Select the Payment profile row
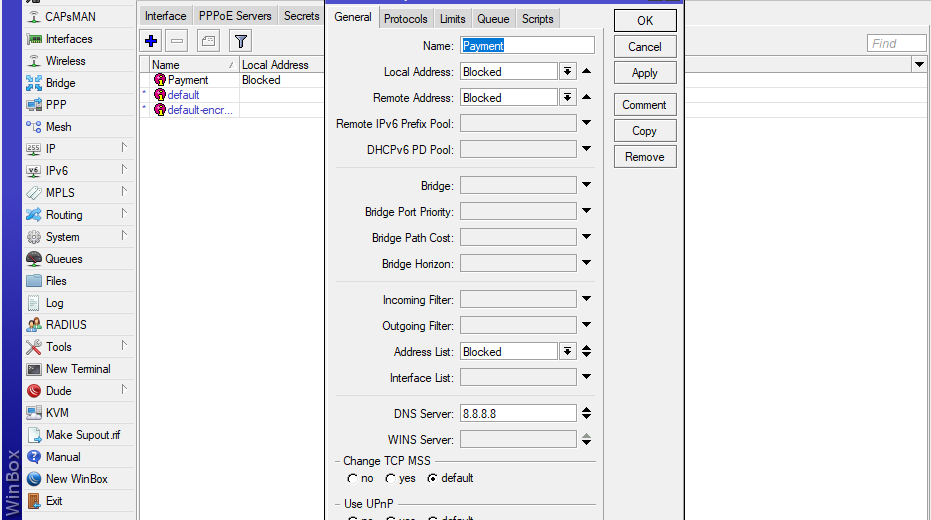The image size is (931, 520). coord(188,80)
